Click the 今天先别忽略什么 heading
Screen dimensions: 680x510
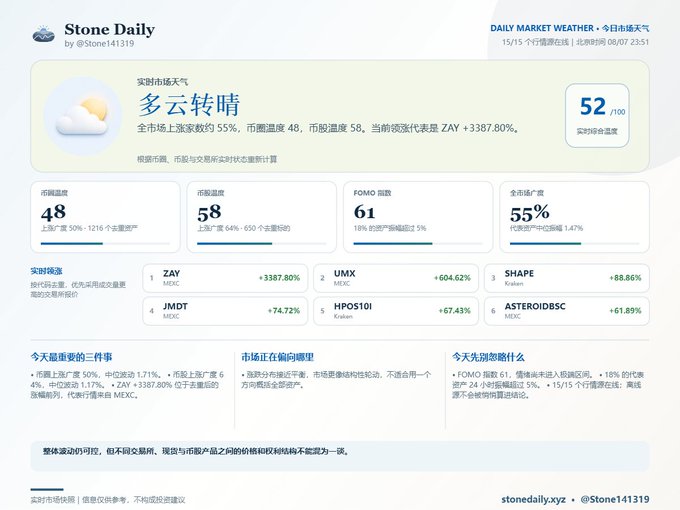click(x=488, y=357)
